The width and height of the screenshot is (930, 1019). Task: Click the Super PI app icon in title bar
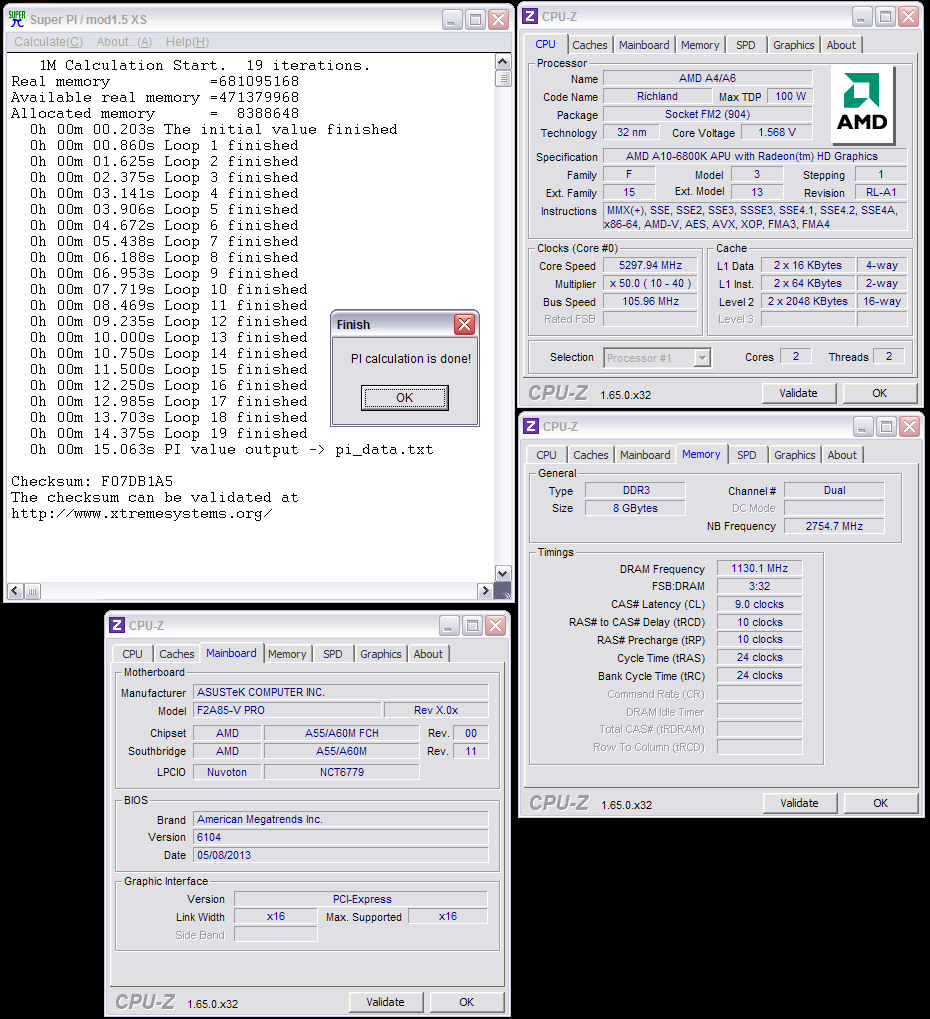tap(17, 19)
